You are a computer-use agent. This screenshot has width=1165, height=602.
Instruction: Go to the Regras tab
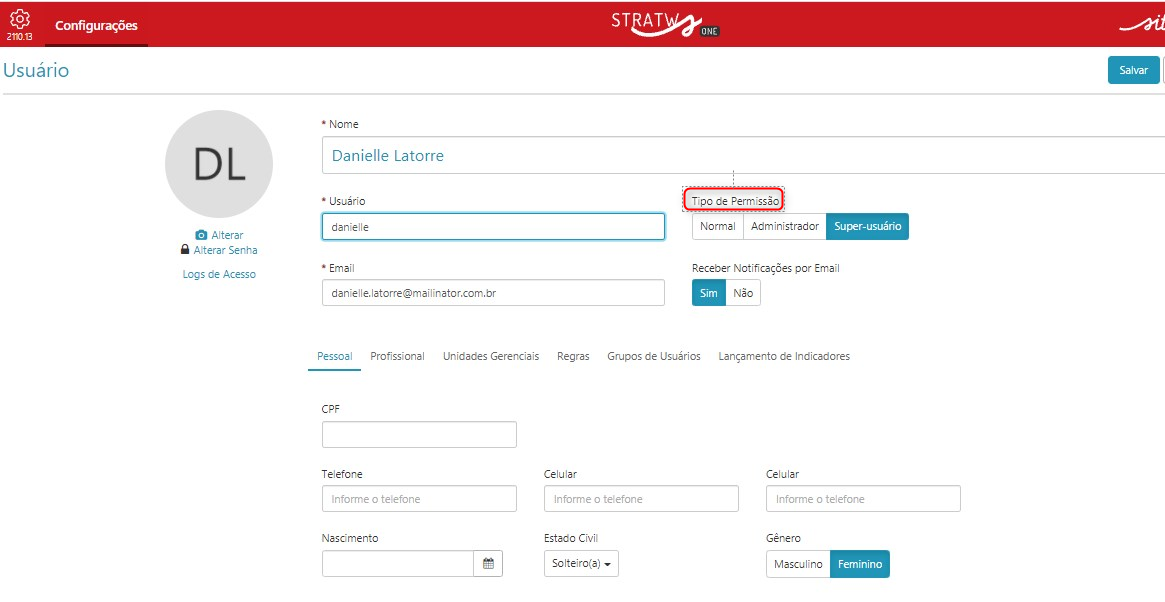[574, 356]
